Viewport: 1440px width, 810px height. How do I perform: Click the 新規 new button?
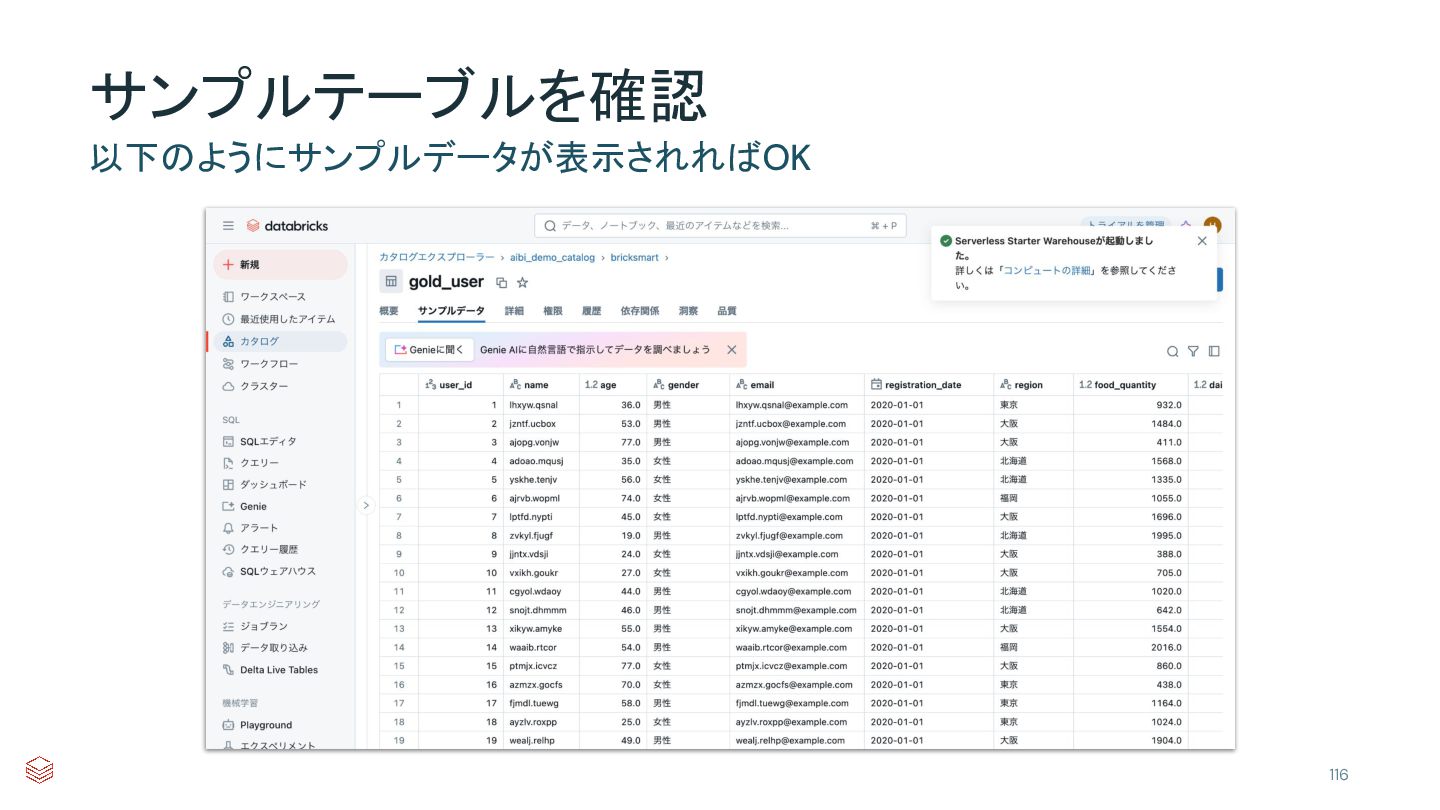[280, 265]
